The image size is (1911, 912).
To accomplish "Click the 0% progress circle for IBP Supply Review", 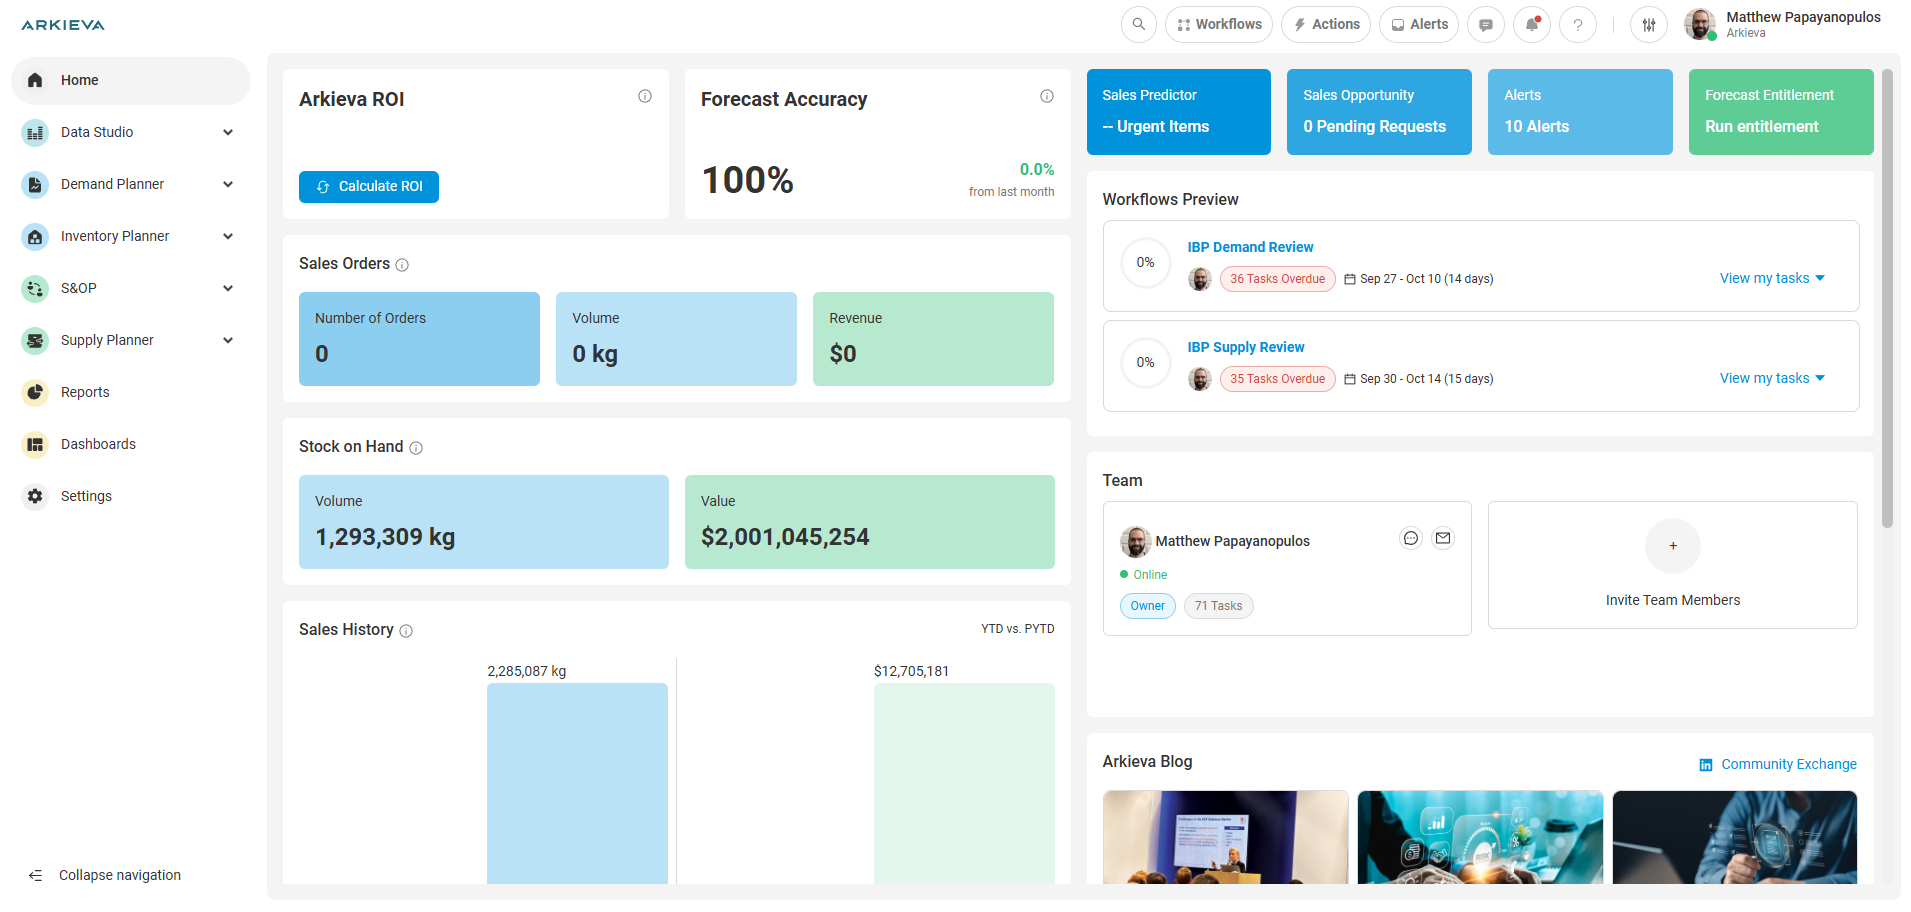I will (x=1146, y=363).
